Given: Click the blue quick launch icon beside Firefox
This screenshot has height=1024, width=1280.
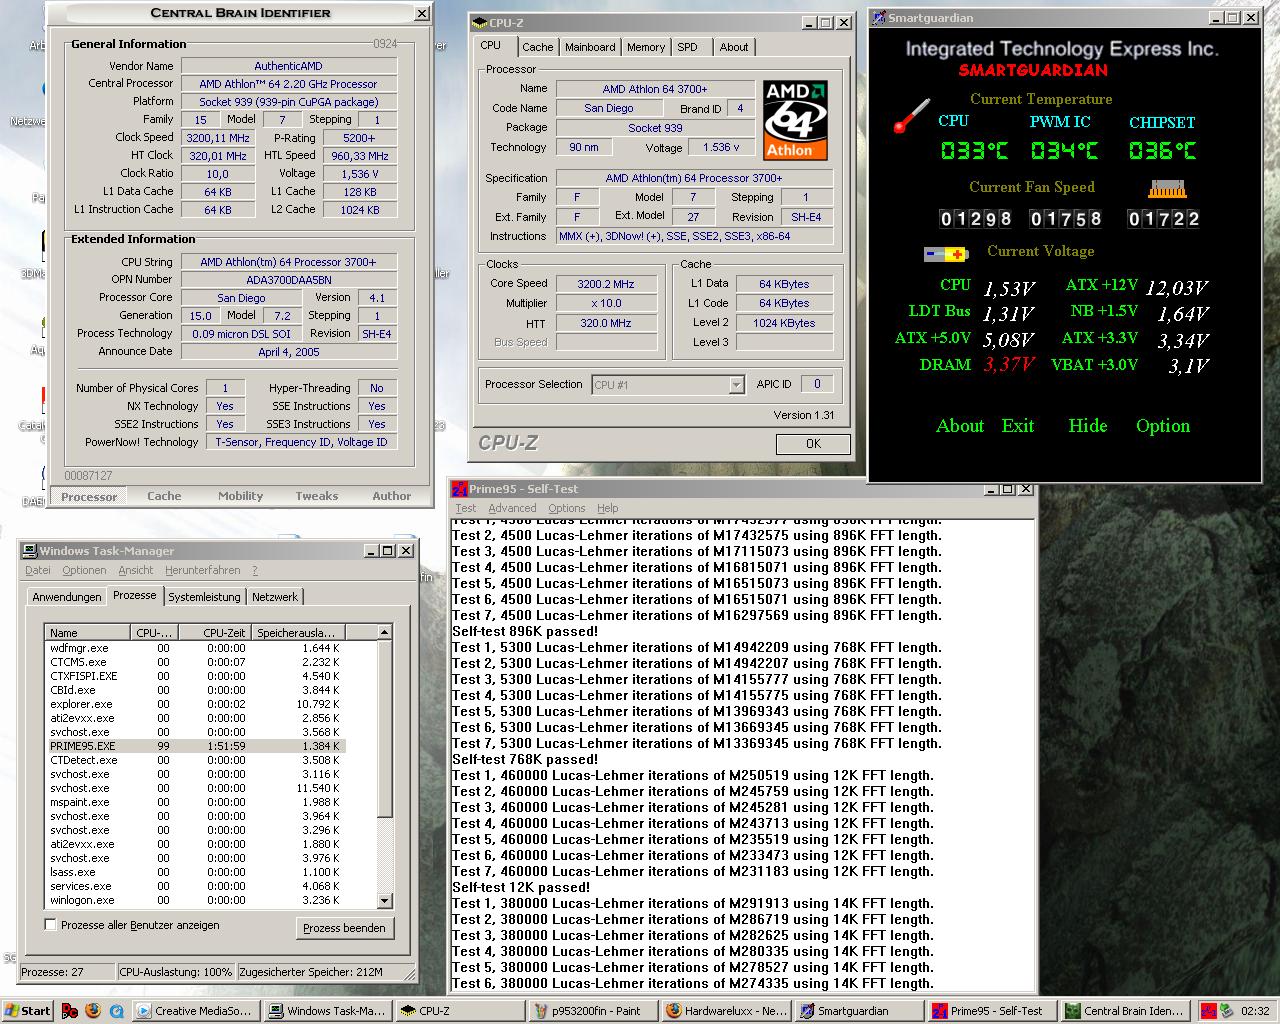Looking at the screenshot, I should tap(116, 1011).
